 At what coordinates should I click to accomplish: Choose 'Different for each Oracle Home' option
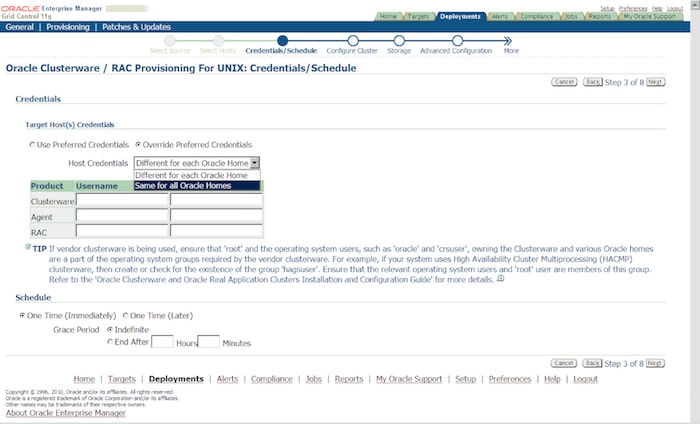click(x=196, y=175)
